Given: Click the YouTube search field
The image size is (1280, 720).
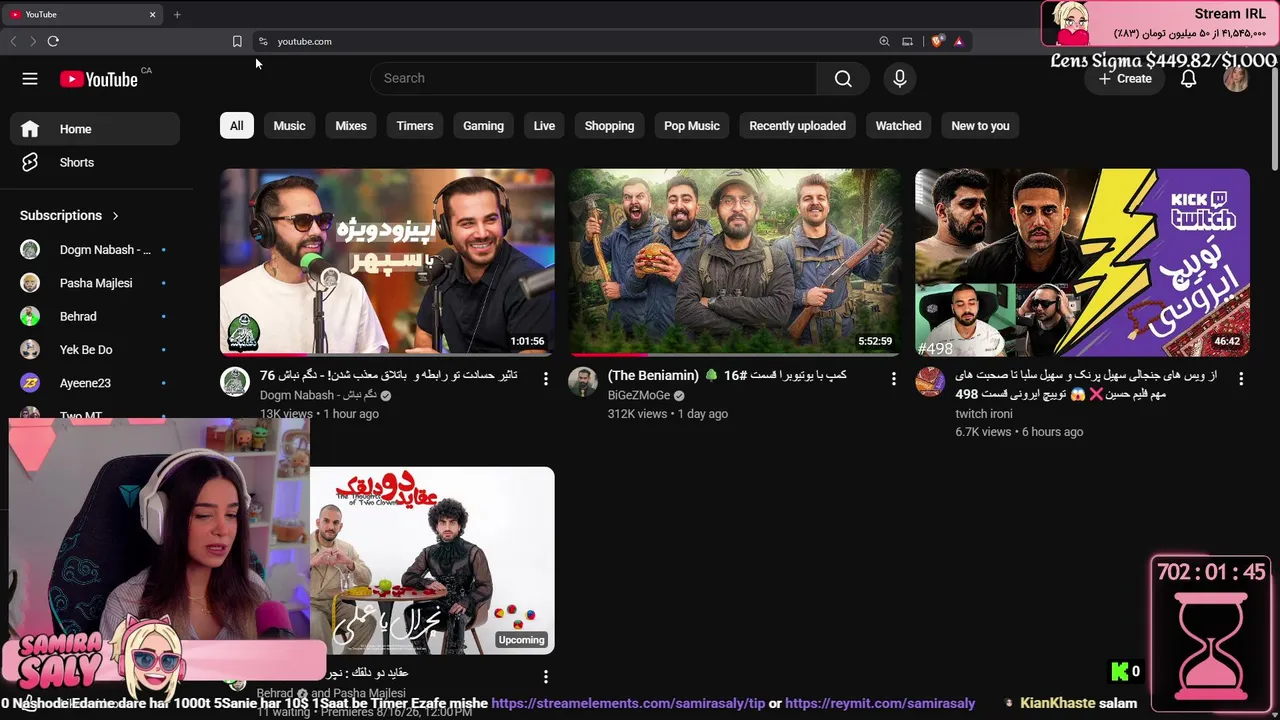Looking at the screenshot, I should click(x=593, y=79).
